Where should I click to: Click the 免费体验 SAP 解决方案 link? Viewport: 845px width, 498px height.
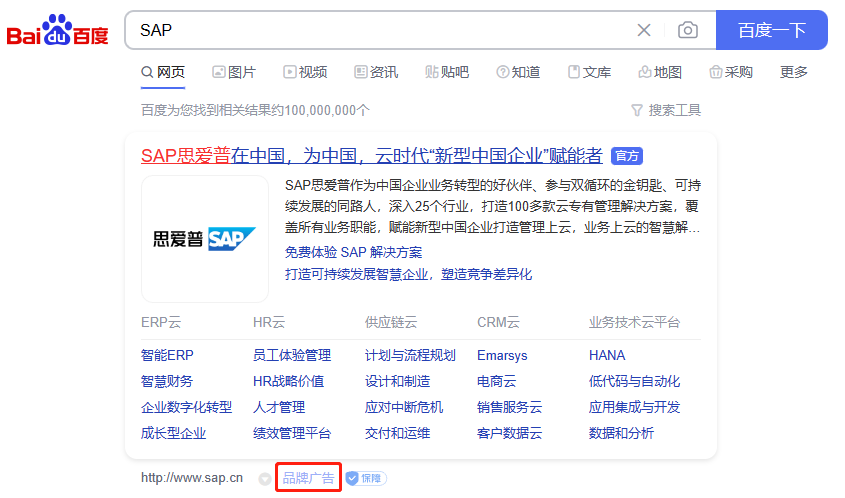pyautogui.click(x=353, y=252)
